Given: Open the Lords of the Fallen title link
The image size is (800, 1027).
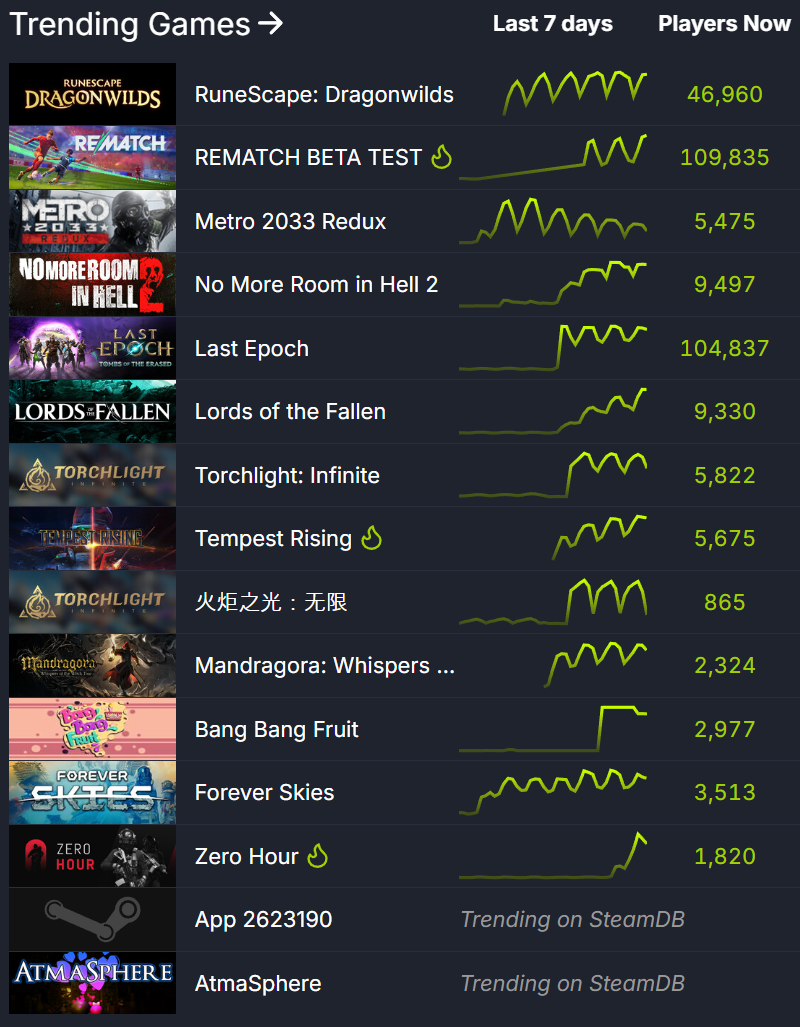Looking at the screenshot, I should (x=290, y=411).
